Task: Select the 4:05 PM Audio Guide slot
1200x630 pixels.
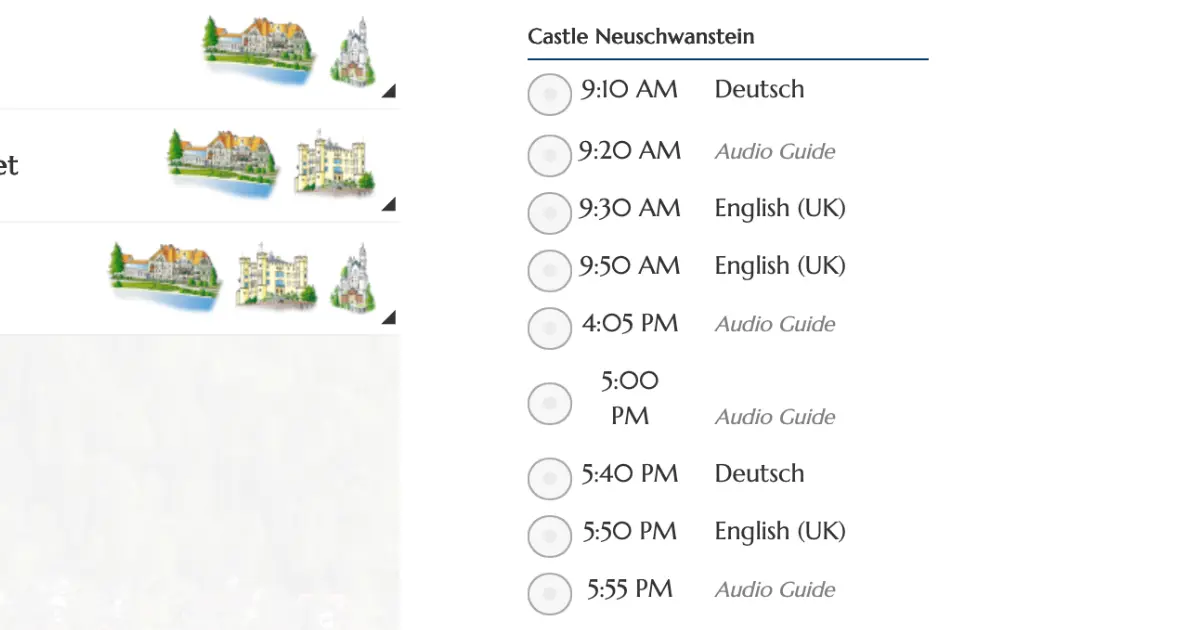Action: pos(549,327)
